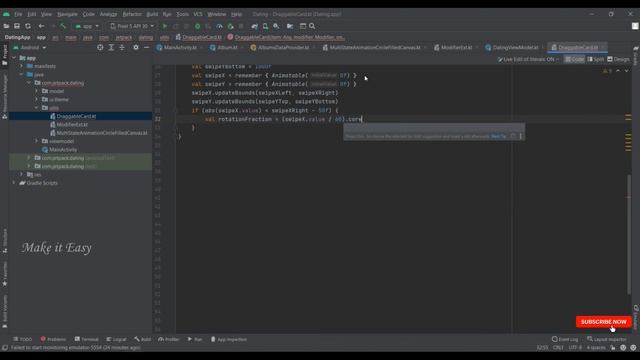Open the File menu
This screenshot has height=360, width=640.
(x=18, y=14)
